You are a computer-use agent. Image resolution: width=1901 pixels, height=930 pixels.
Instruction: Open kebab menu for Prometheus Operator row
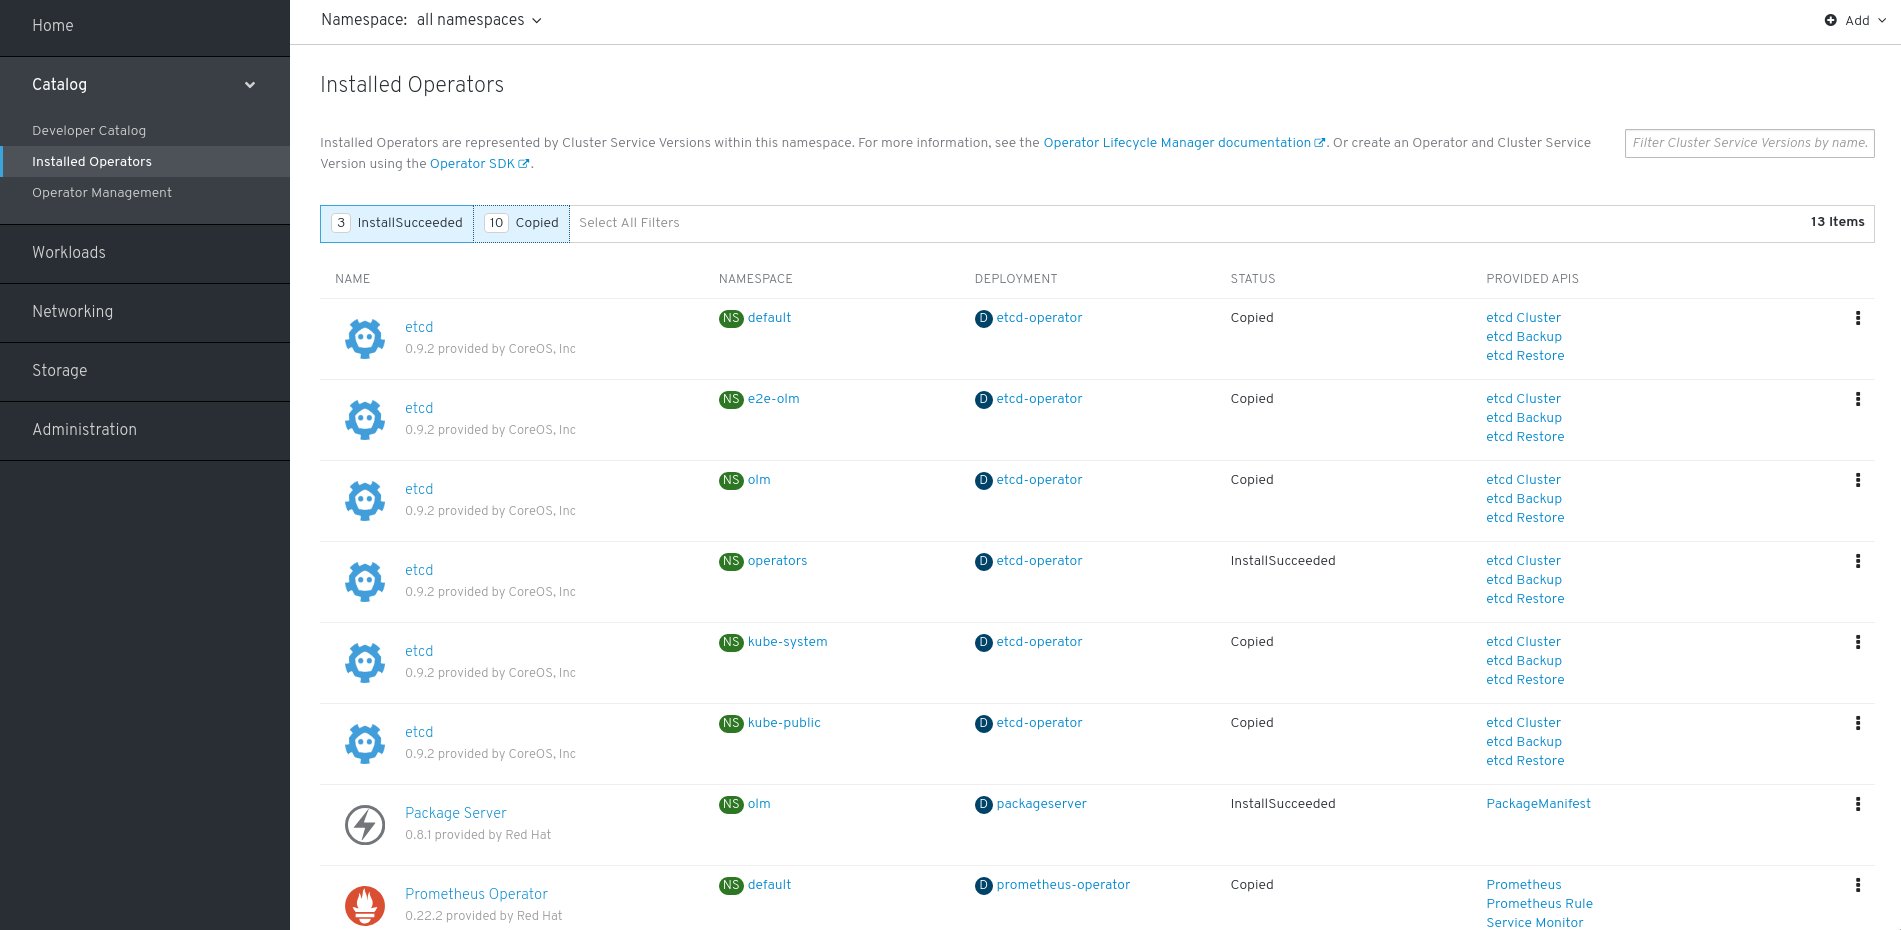click(1858, 885)
